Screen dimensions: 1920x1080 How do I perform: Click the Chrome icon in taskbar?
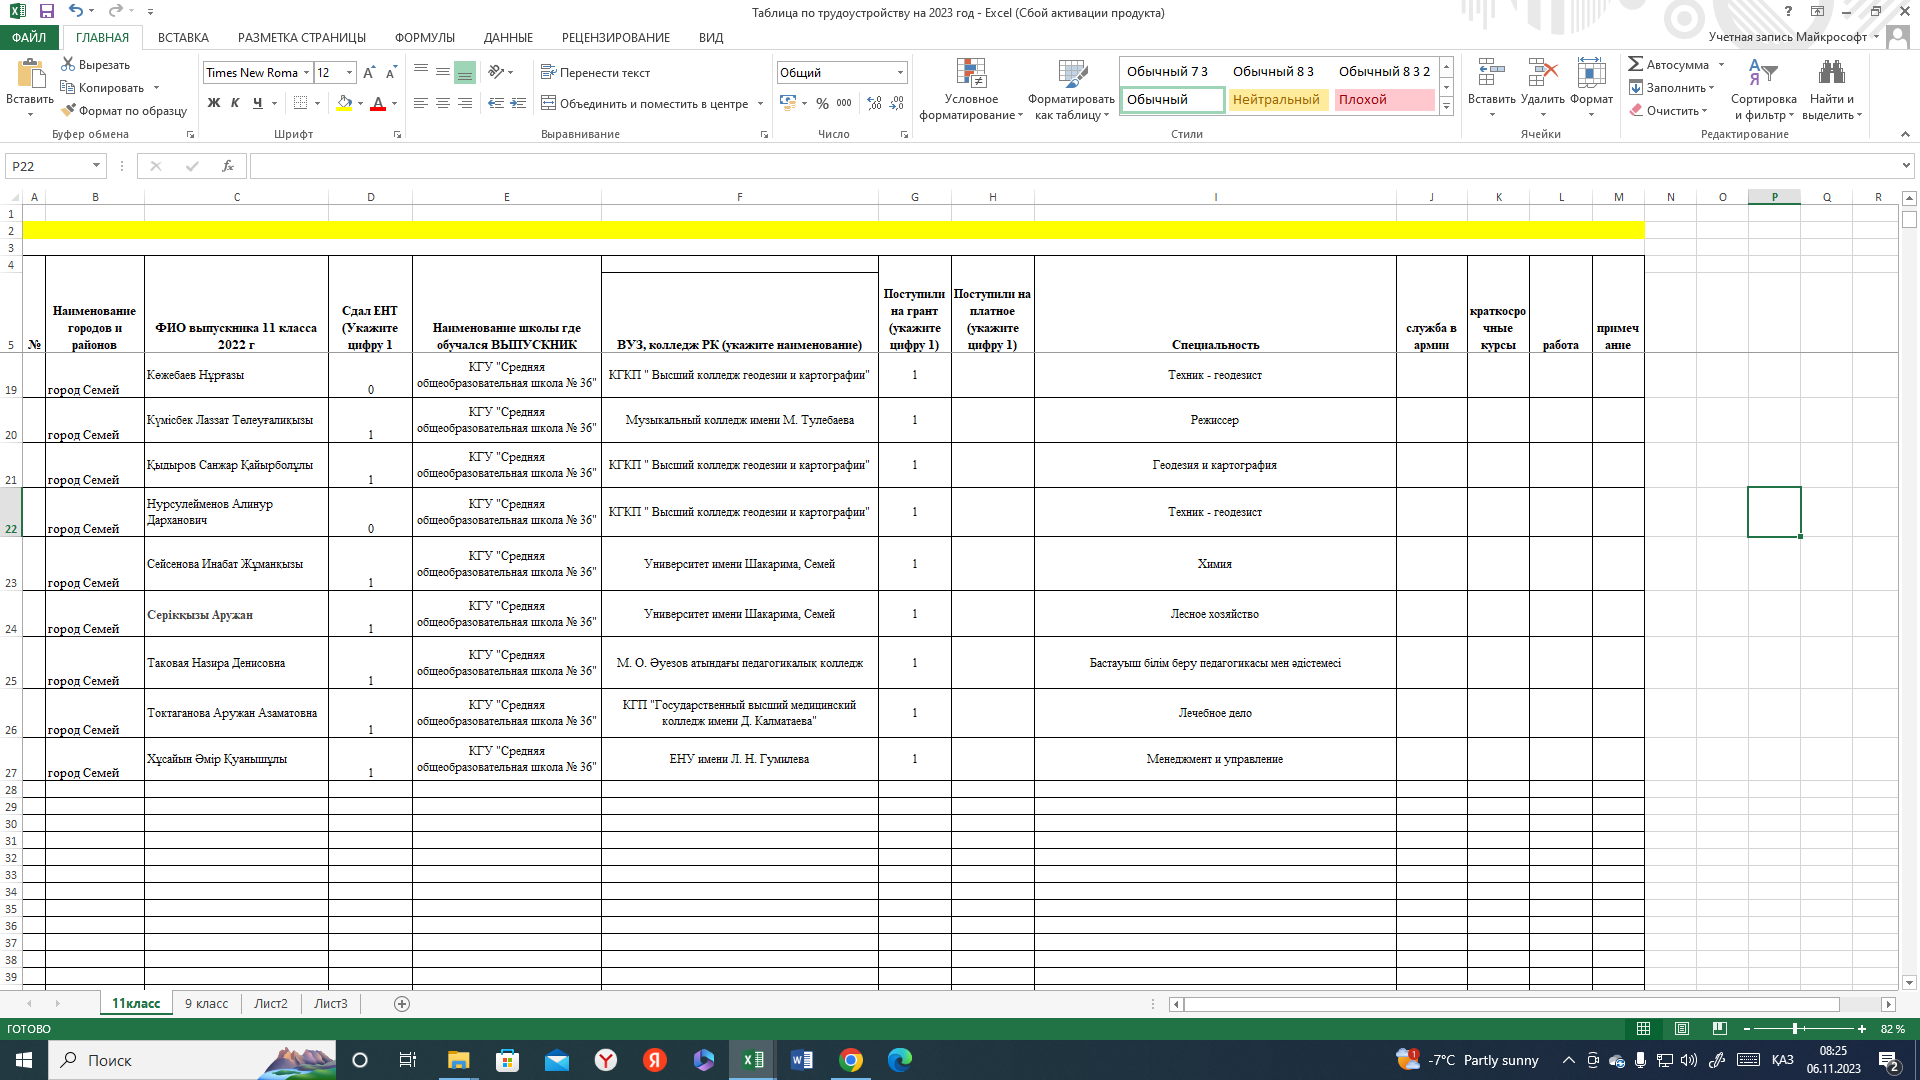(851, 1060)
